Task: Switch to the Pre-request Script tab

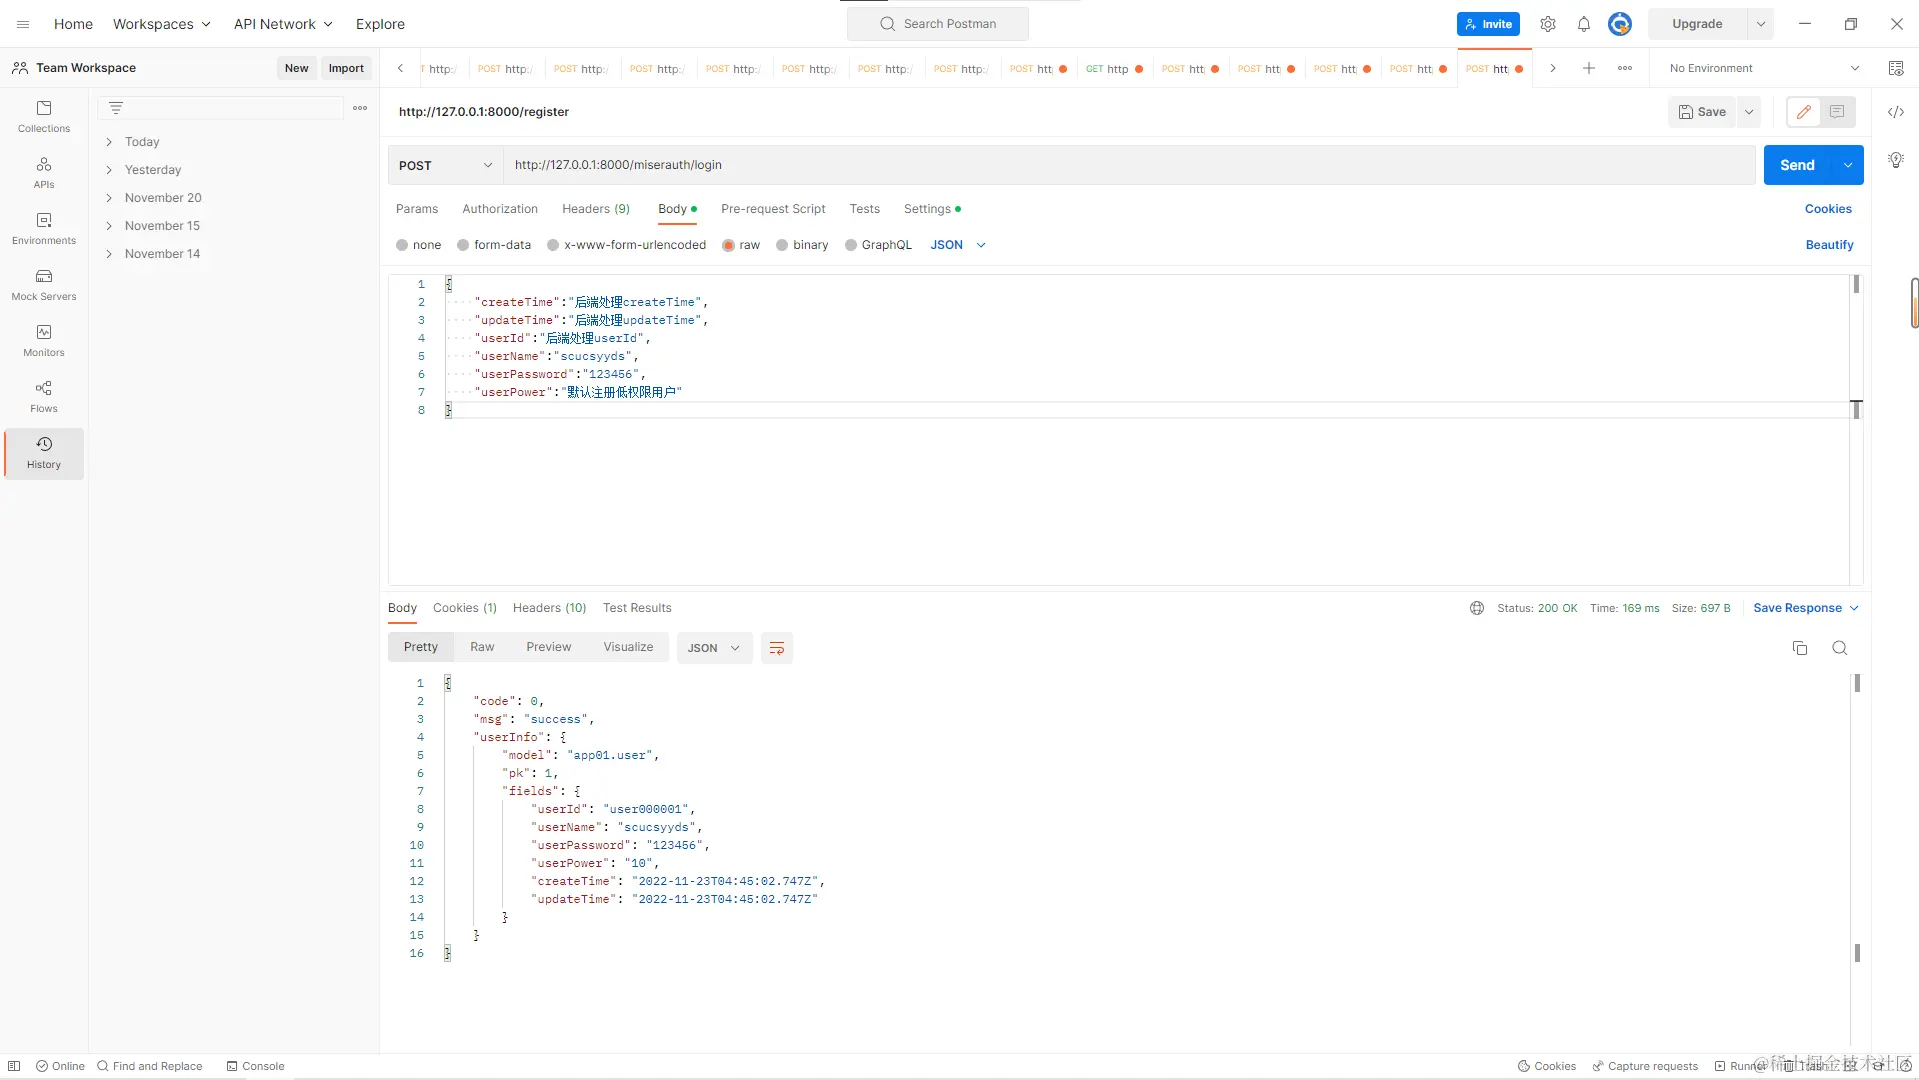Action: pos(773,209)
